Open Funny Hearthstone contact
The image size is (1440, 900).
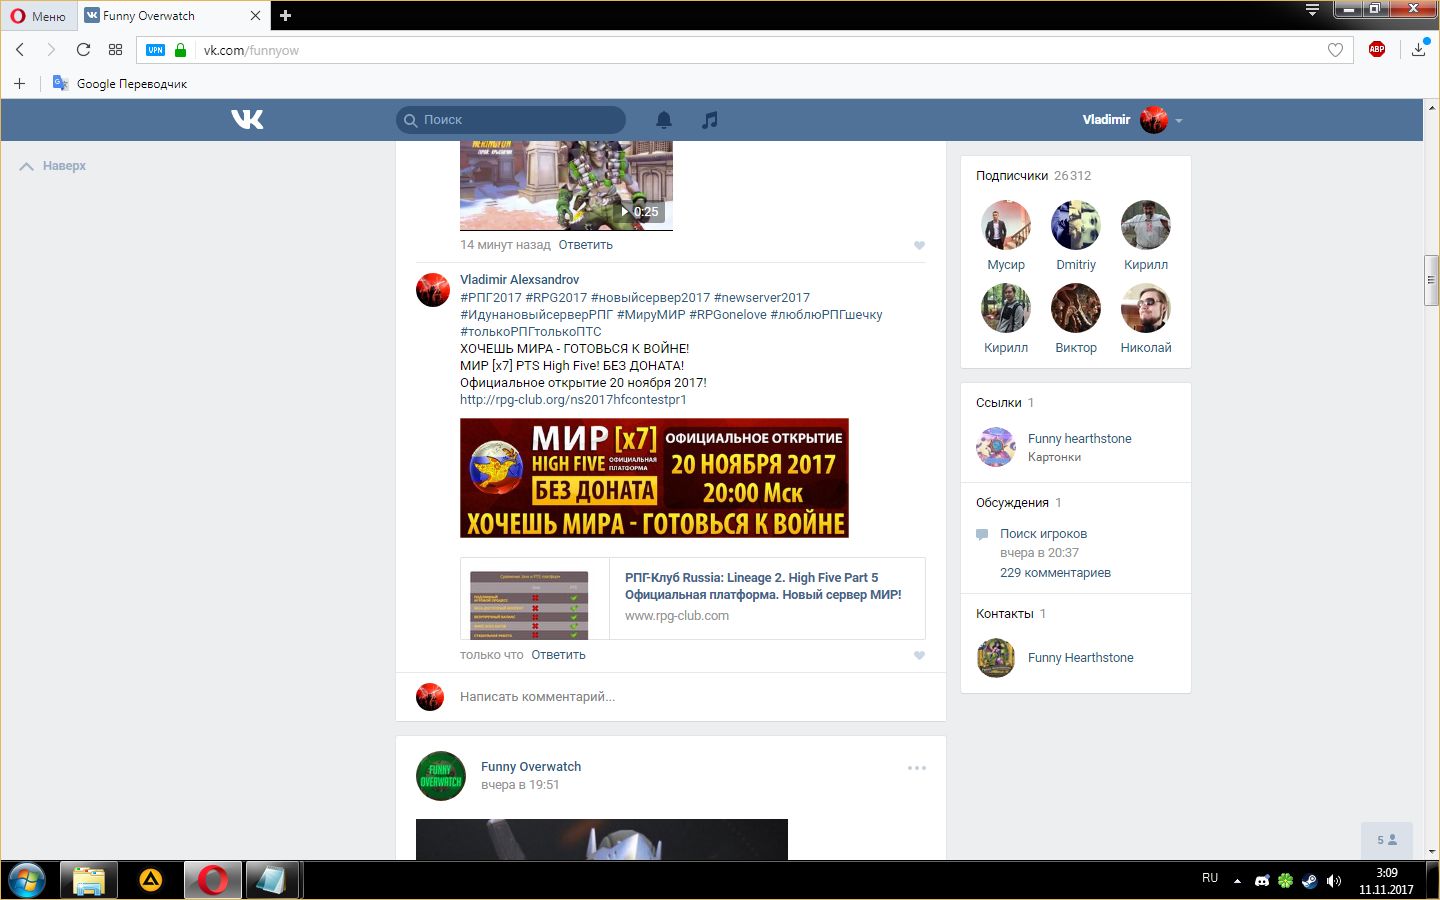pyautogui.click(x=1081, y=658)
